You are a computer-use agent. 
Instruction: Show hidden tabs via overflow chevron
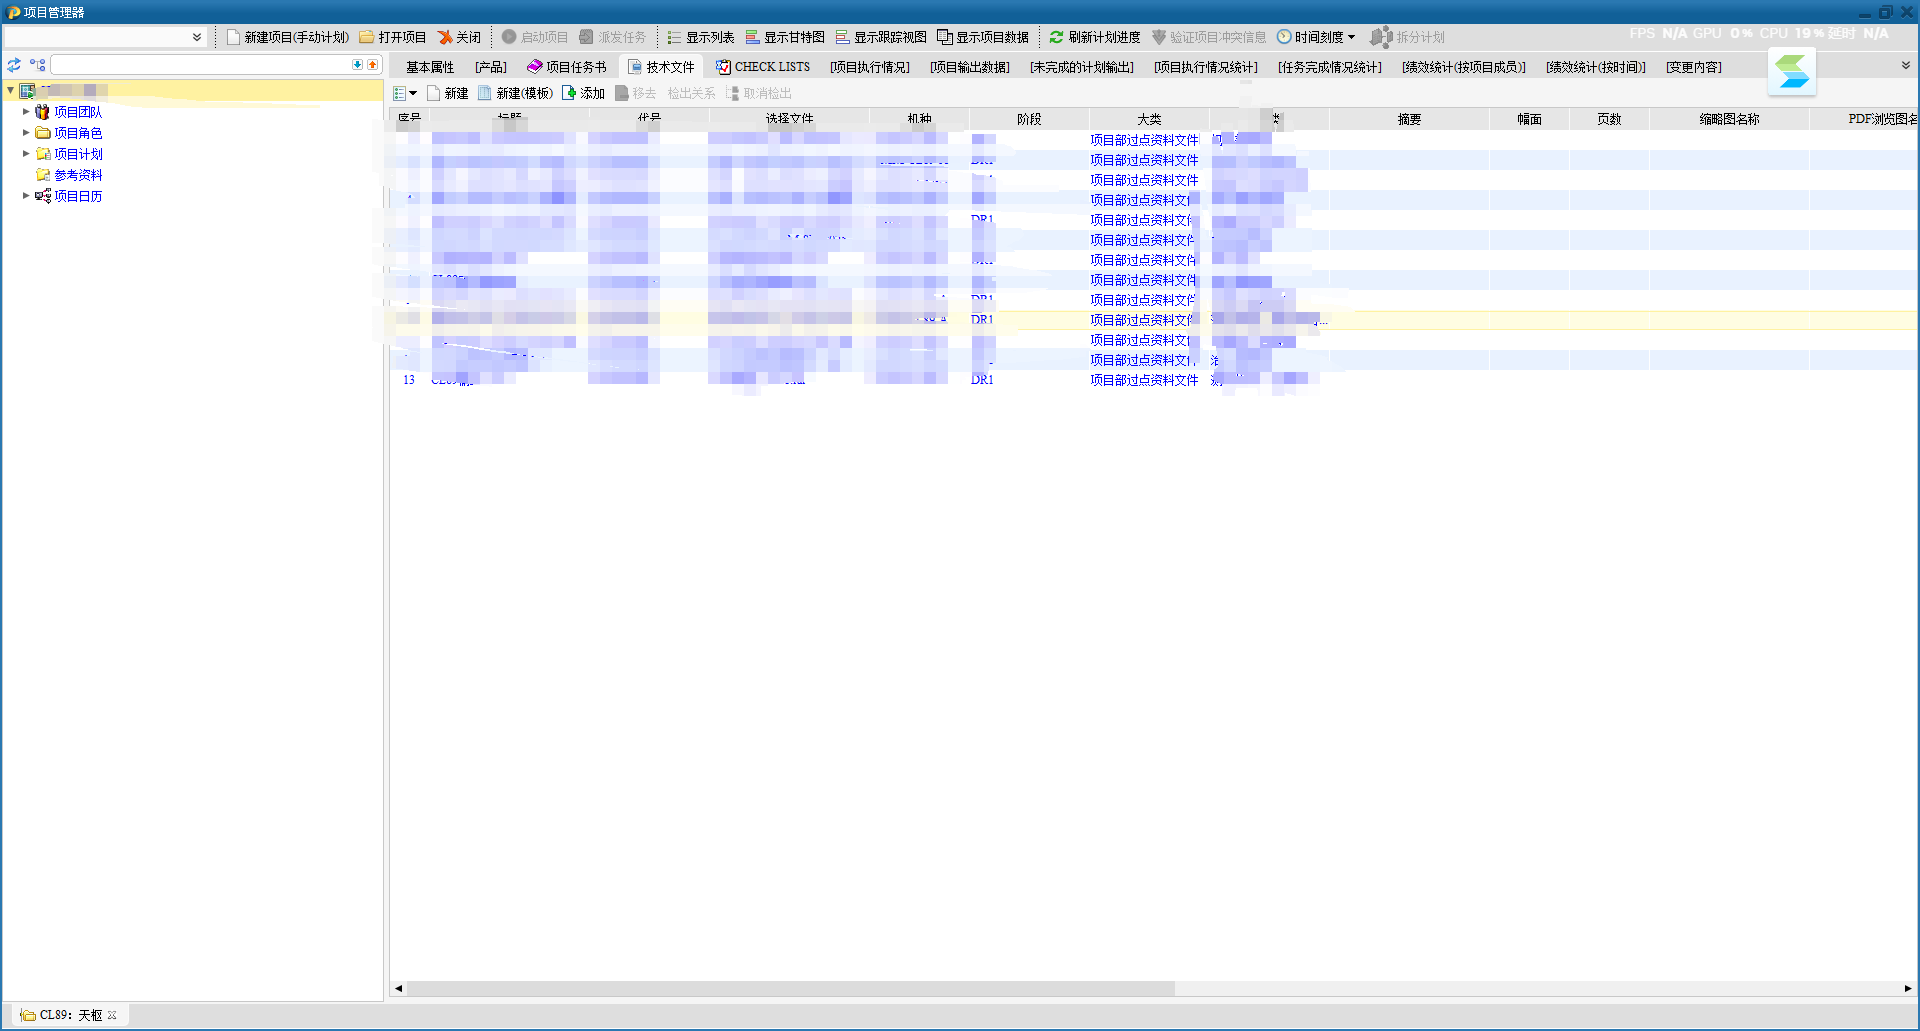coord(1906,66)
